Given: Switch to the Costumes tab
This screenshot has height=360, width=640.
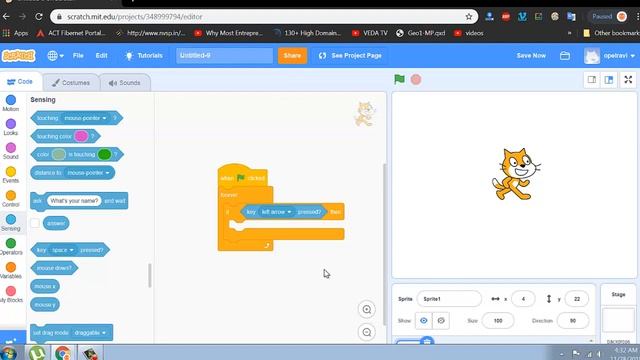Looking at the screenshot, I should point(71,82).
